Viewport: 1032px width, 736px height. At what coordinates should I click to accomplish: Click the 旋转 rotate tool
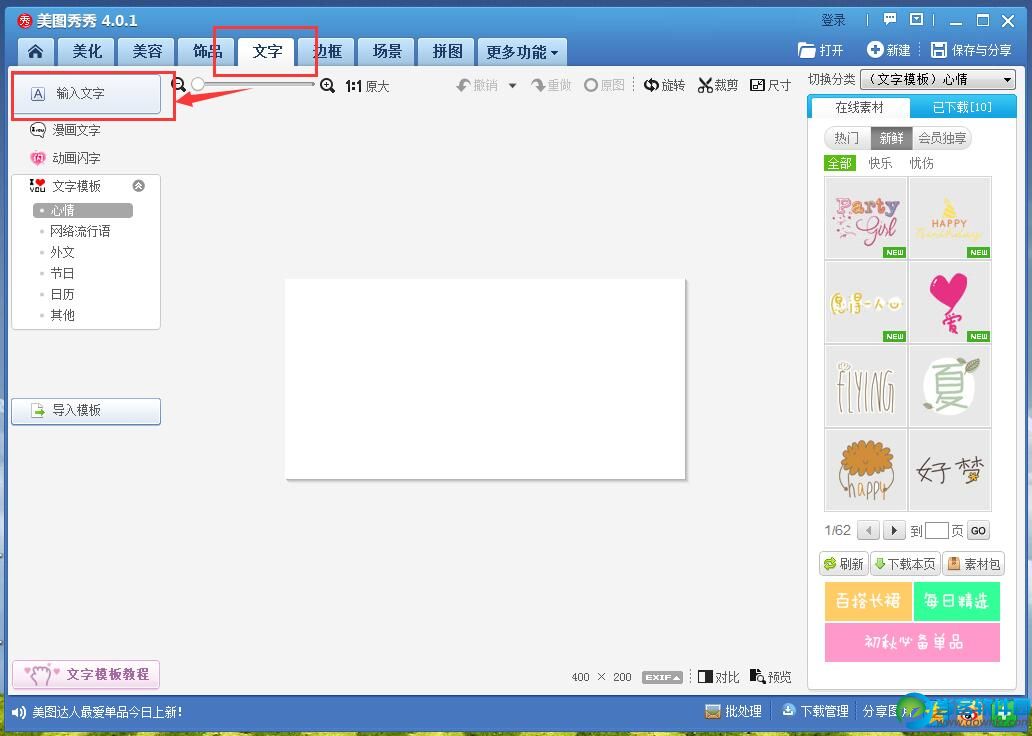(665, 86)
